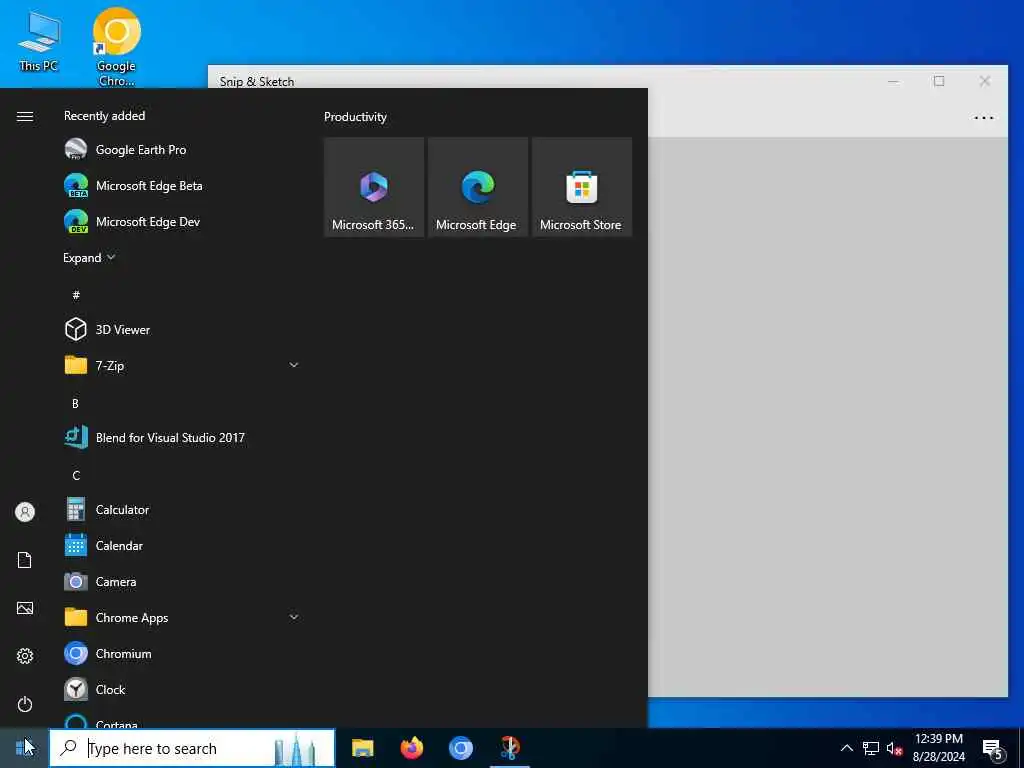Open 3D Viewer app
The image size is (1024, 768).
click(183, 329)
